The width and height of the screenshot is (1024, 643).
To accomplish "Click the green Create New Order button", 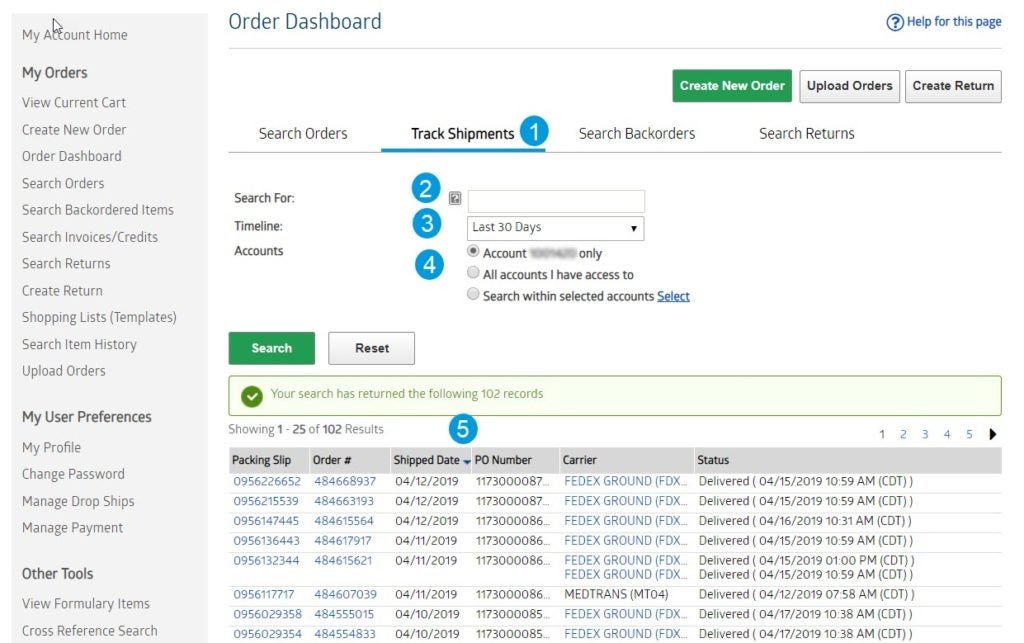I will coord(731,86).
